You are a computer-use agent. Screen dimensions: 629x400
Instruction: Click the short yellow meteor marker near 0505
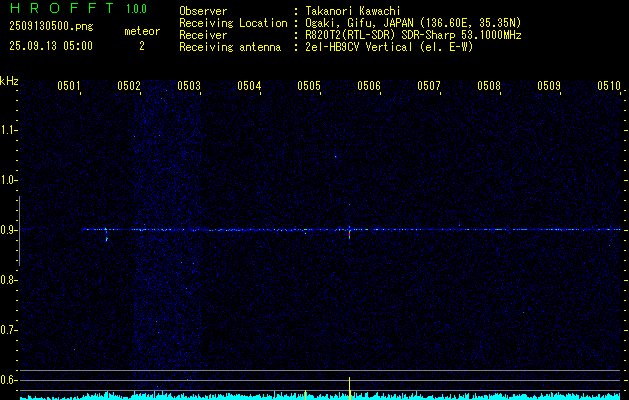click(306, 395)
